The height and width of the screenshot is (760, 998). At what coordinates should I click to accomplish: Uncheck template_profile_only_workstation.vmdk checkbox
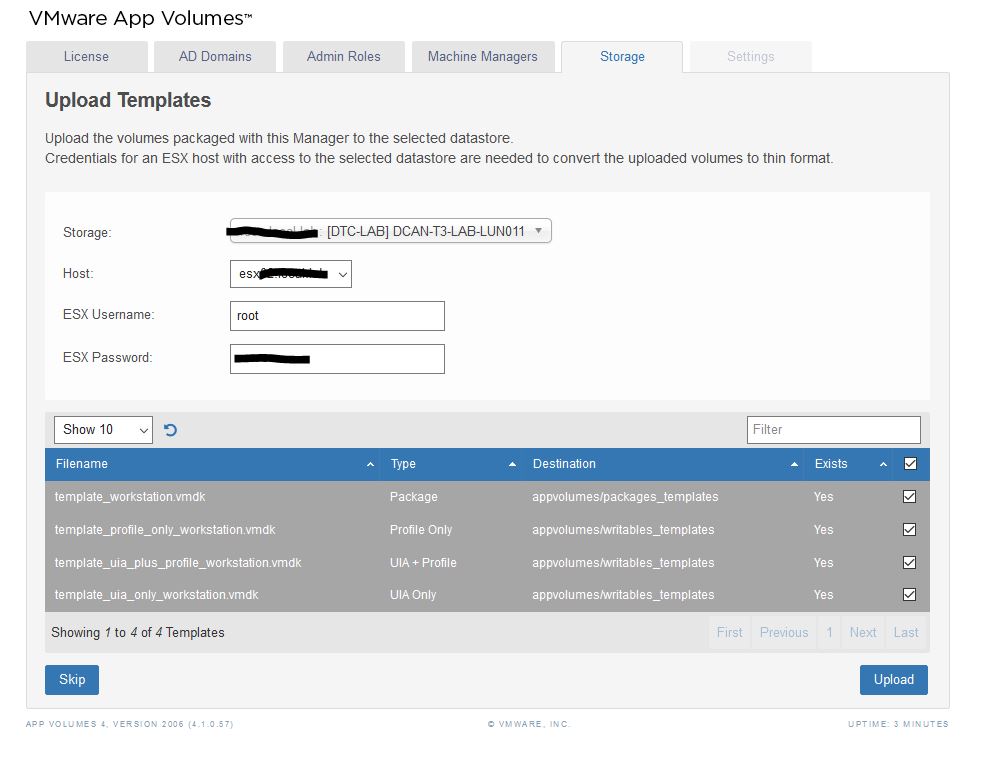point(910,530)
